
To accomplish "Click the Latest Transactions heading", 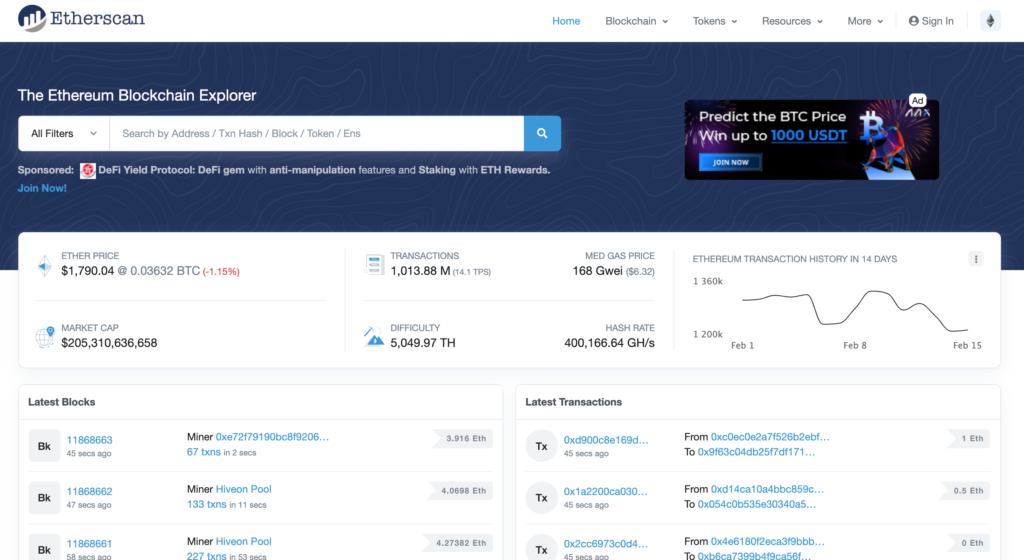I will (x=573, y=402).
